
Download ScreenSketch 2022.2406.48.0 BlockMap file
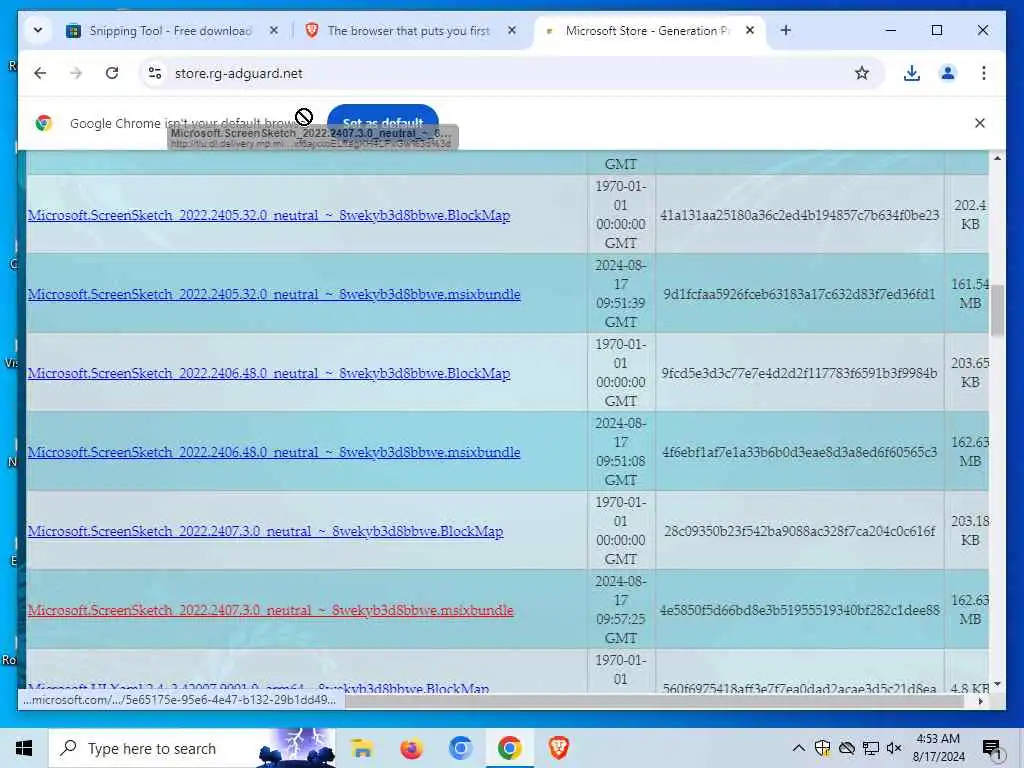(269, 373)
